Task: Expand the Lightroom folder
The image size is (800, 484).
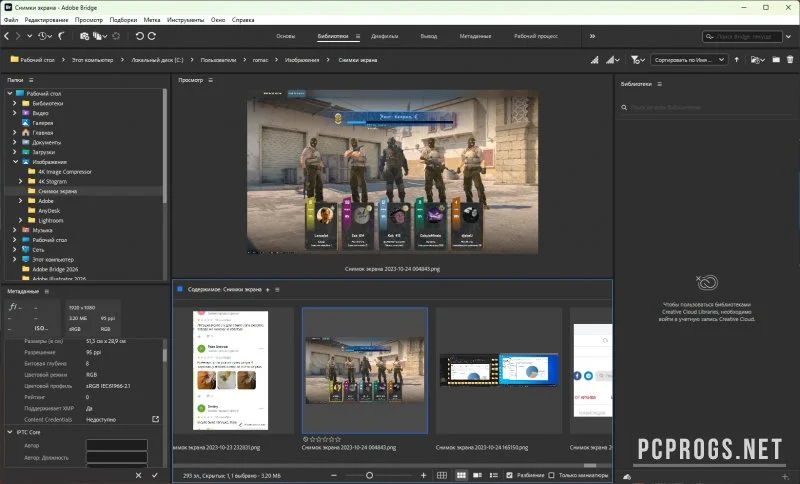Action: tap(21, 220)
